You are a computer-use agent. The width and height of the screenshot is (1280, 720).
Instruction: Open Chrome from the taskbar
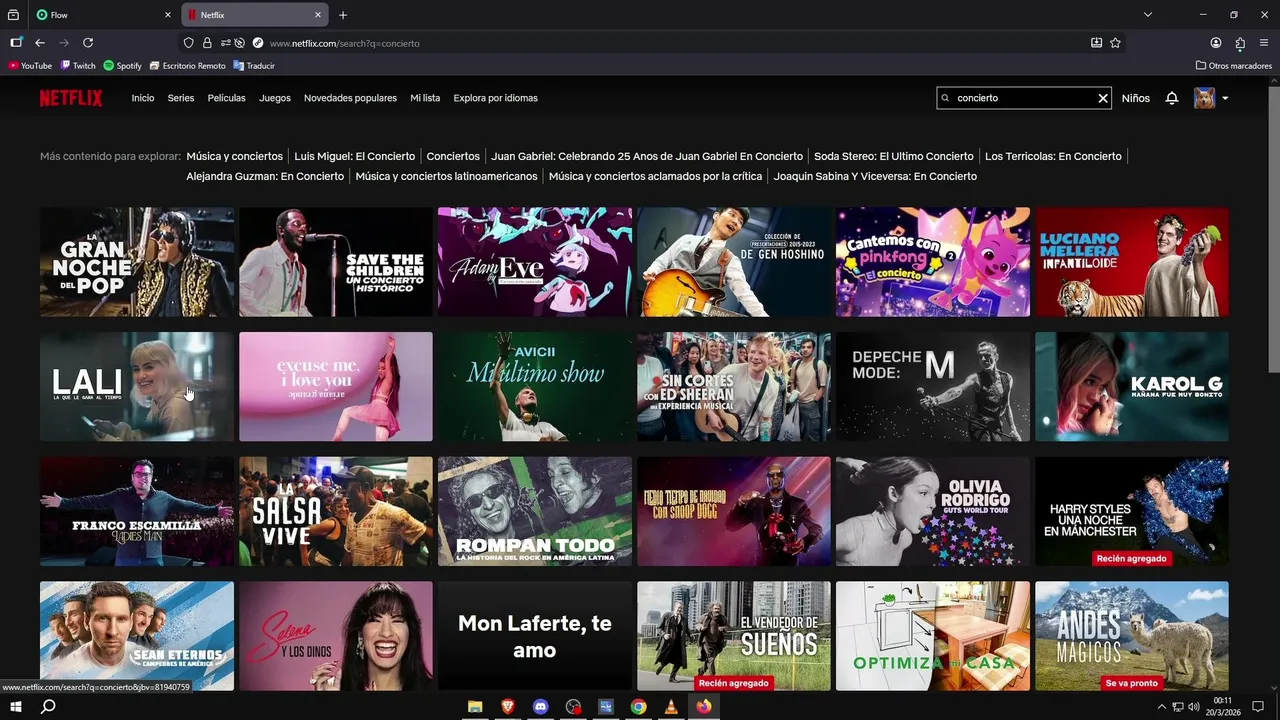[638, 707]
